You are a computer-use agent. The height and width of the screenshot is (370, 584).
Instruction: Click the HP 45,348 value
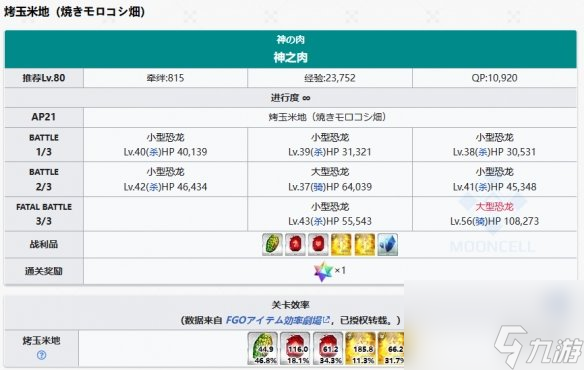tap(513, 187)
